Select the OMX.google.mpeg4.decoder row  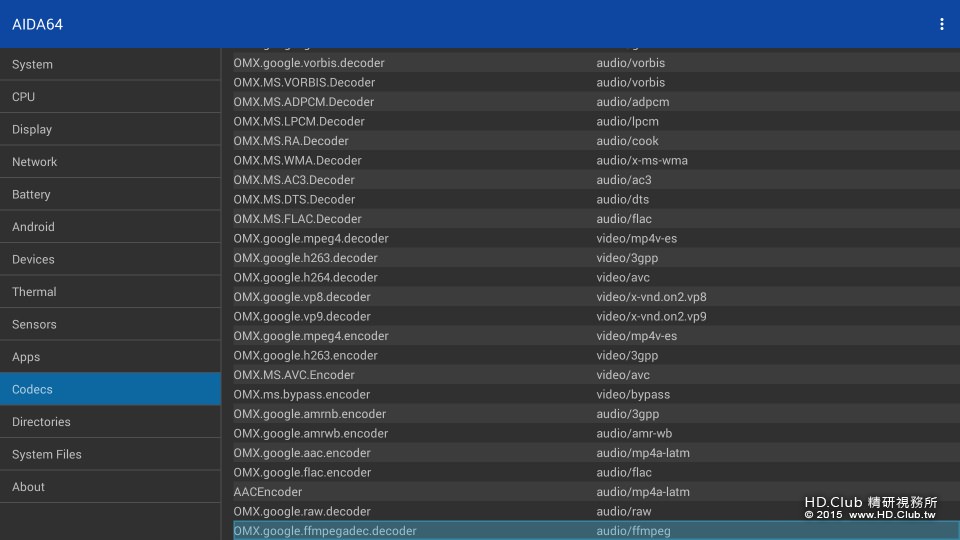596,238
